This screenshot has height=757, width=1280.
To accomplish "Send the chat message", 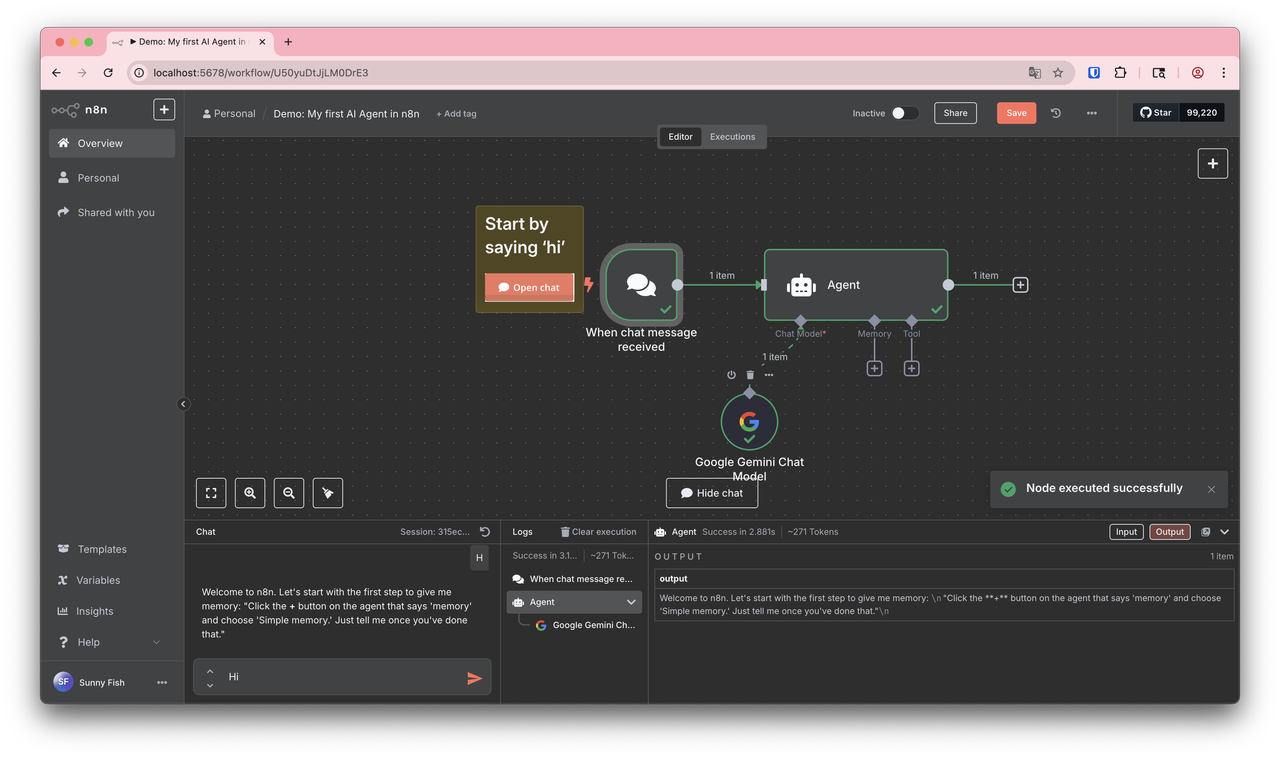I will [x=475, y=678].
